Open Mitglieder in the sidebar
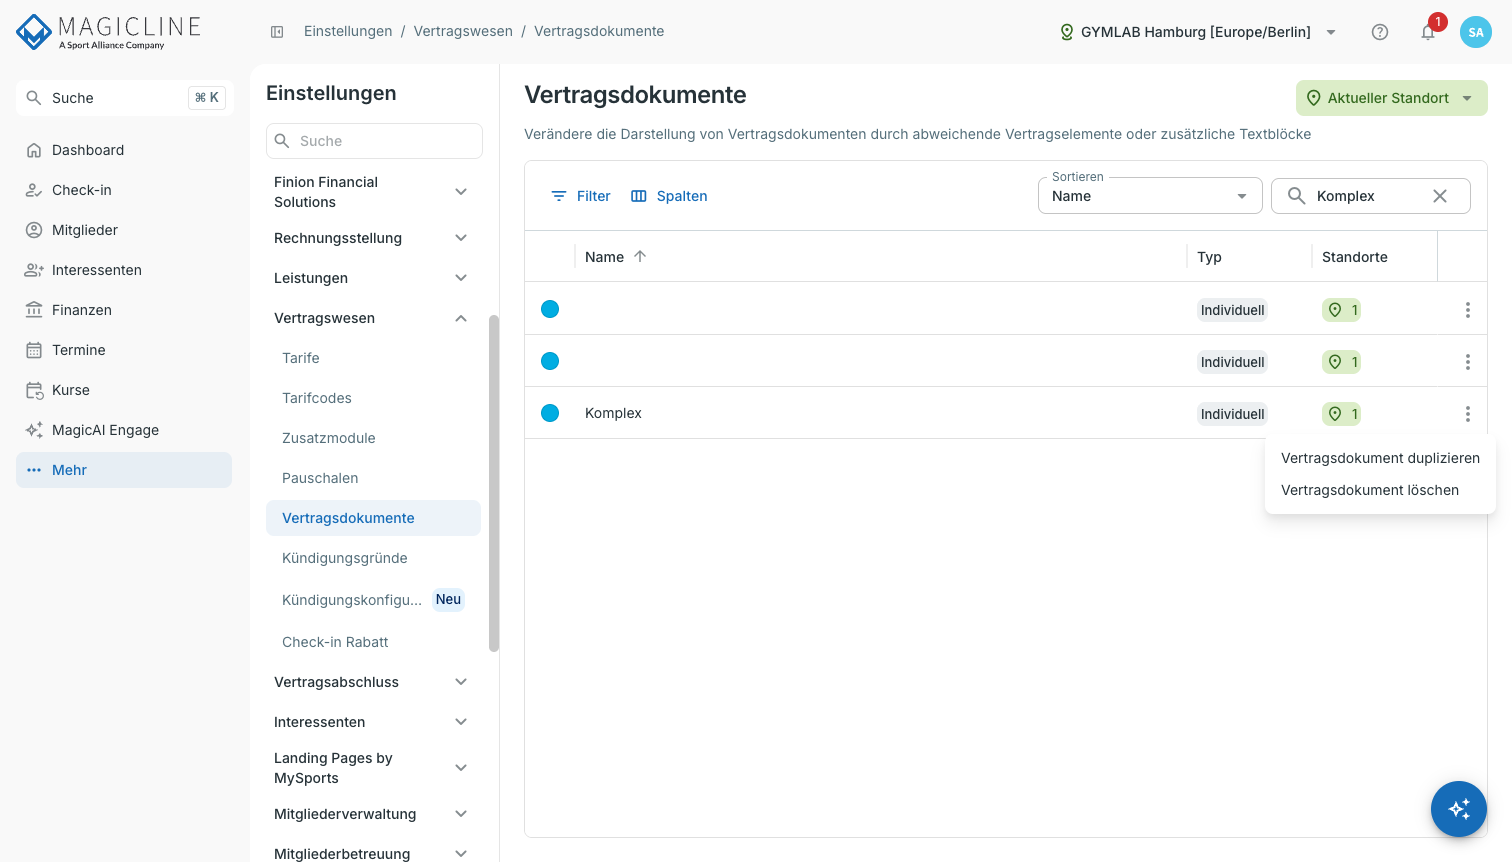This screenshot has width=1512, height=862. [124, 230]
